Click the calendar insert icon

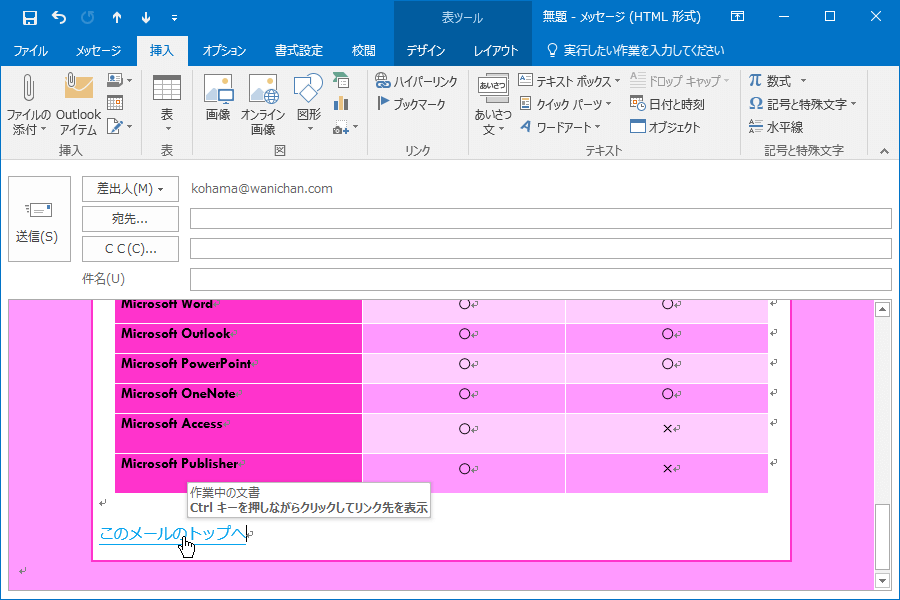pos(115,103)
